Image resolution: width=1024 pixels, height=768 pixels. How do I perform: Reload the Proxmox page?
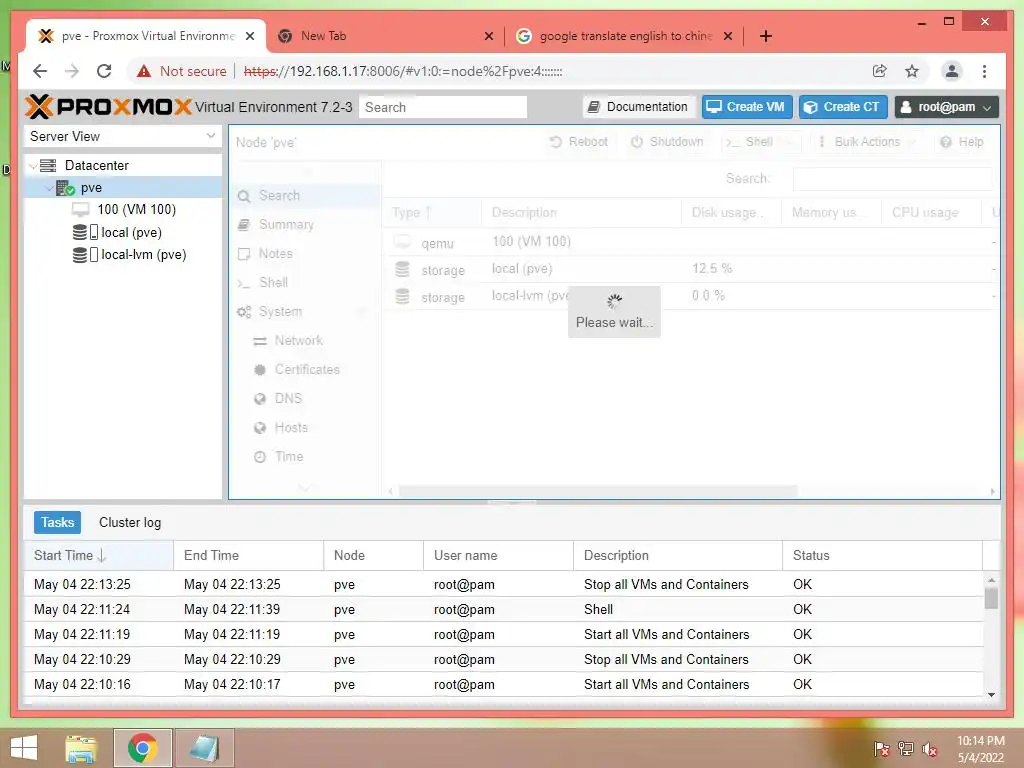[x=104, y=71]
